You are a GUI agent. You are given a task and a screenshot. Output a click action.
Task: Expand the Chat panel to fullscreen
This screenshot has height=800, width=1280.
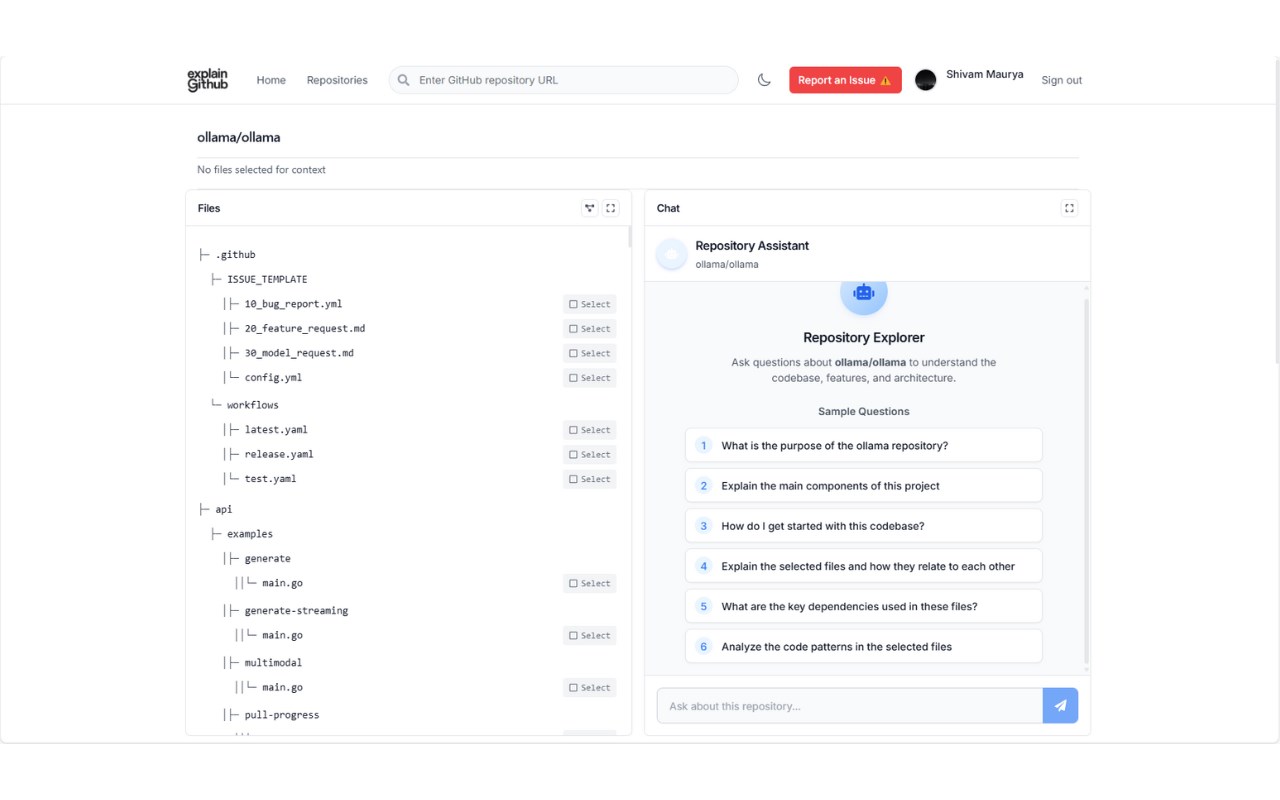tap(1069, 208)
